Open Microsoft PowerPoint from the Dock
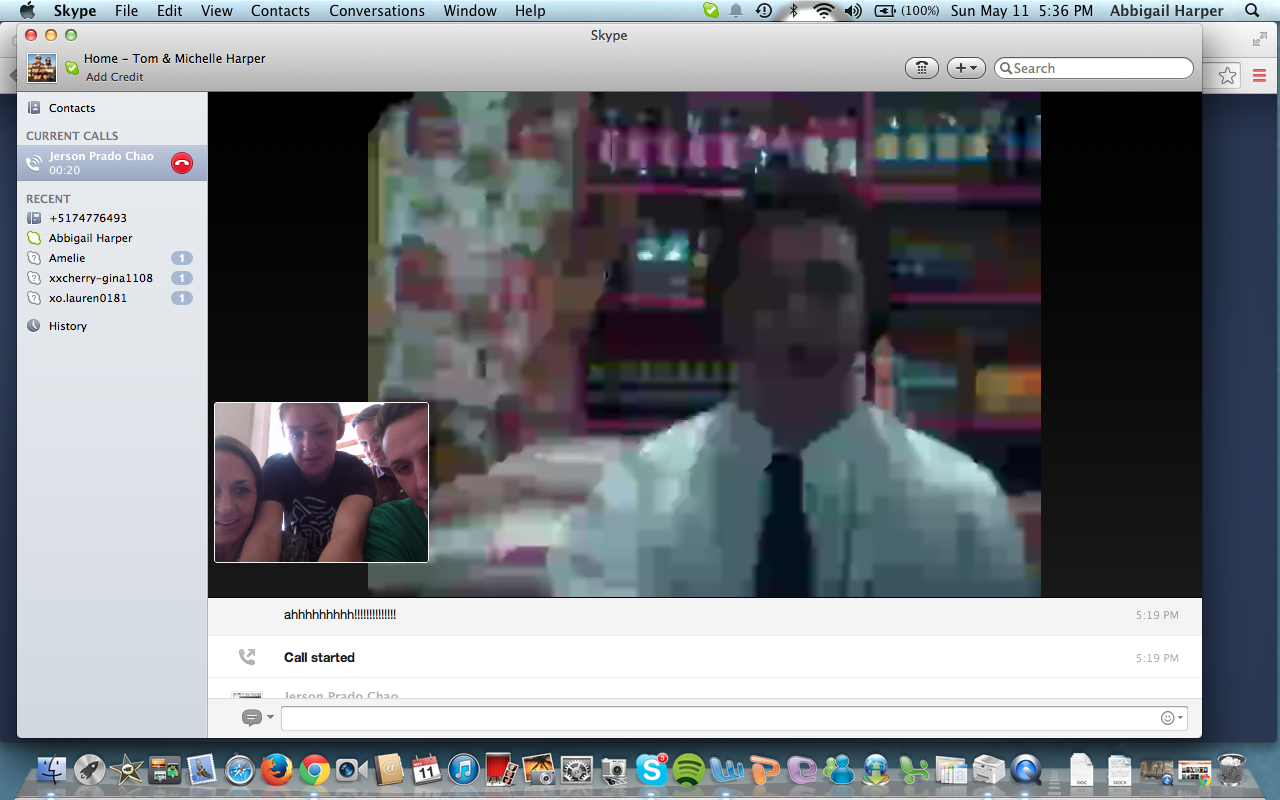This screenshot has height=800, width=1280. point(764,769)
